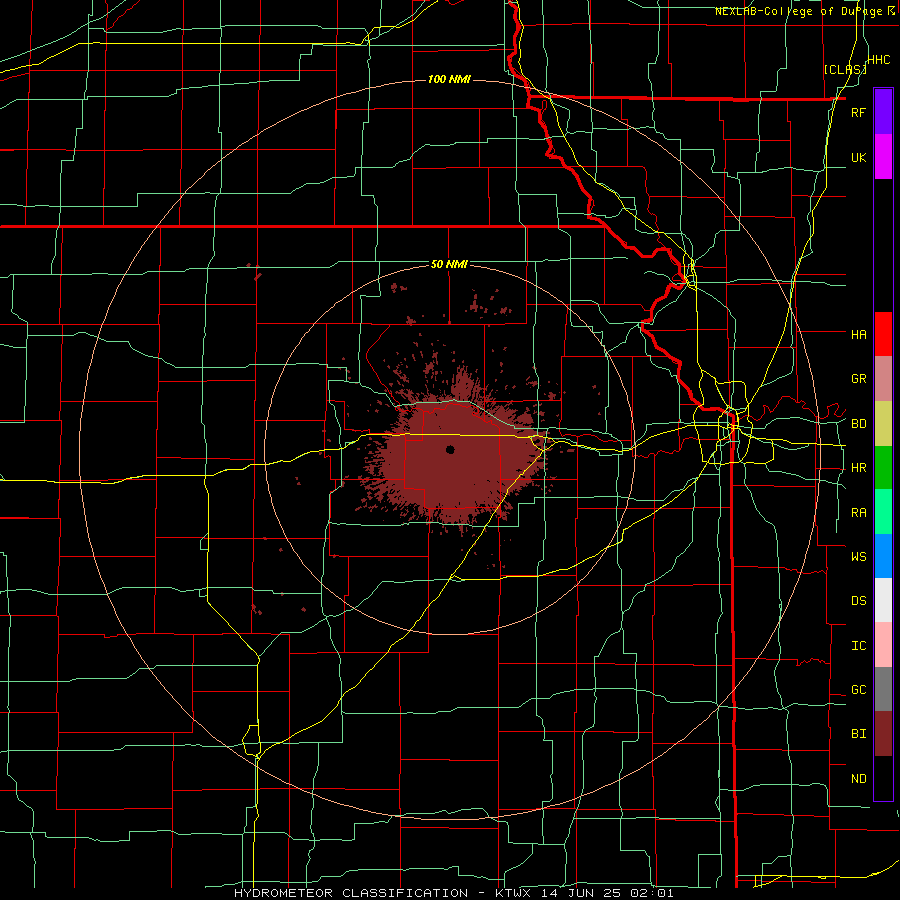
Task: Click the HHC product label
Action: coord(879,60)
